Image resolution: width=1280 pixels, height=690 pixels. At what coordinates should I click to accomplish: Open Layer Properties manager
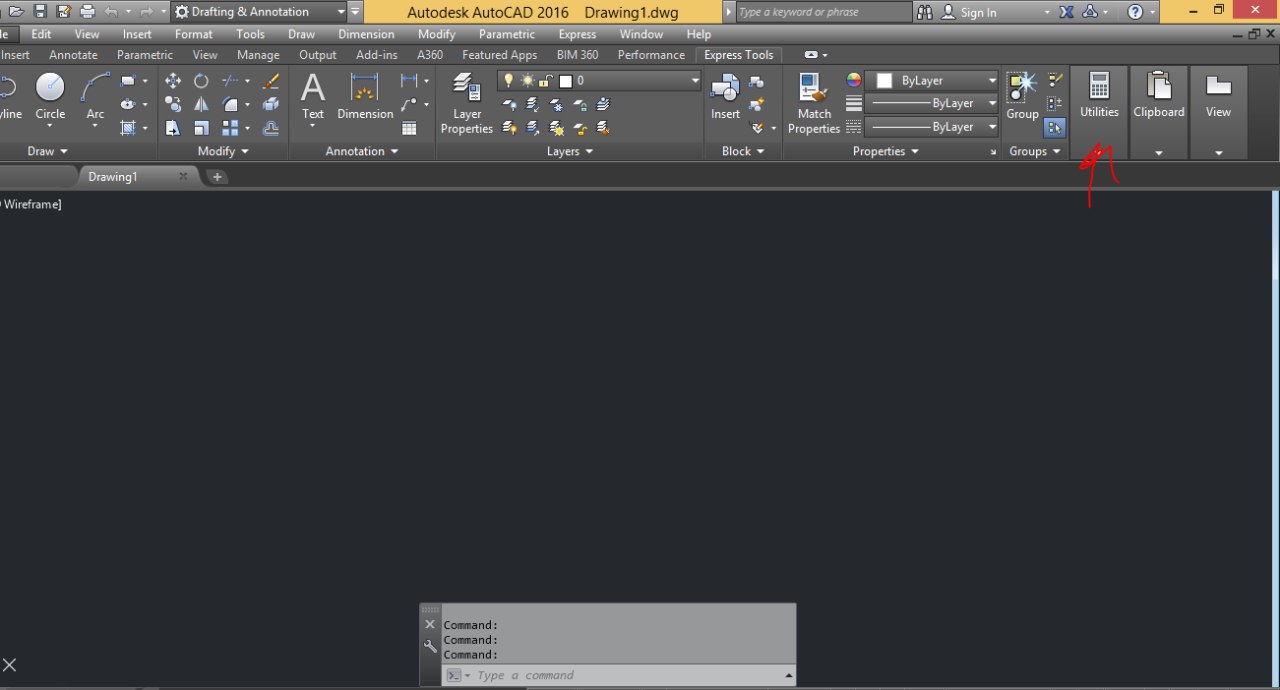point(467,103)
